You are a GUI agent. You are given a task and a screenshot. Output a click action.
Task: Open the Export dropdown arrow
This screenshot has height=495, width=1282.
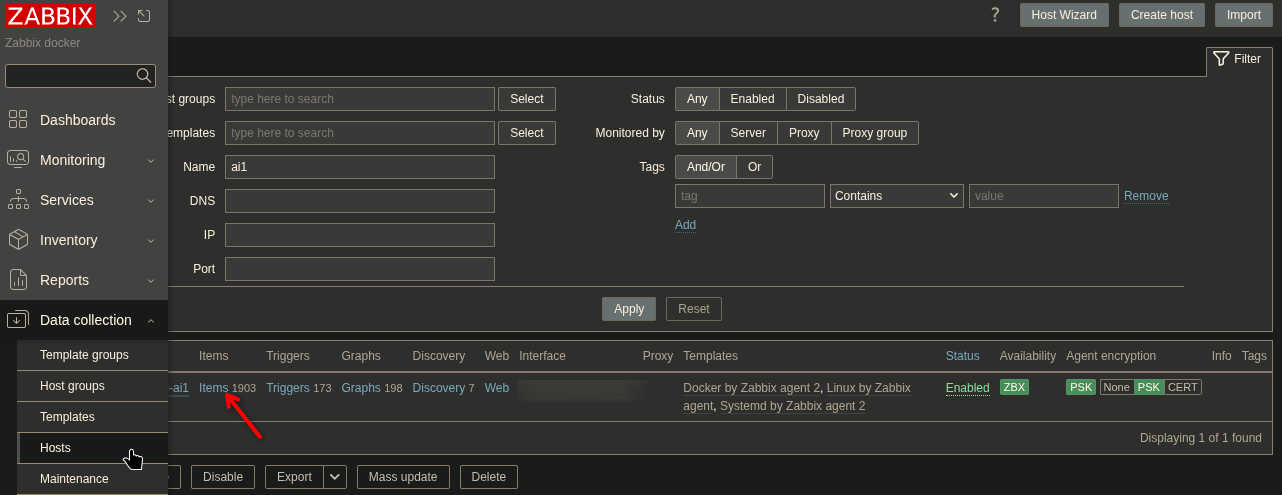(x=335, y=477)
